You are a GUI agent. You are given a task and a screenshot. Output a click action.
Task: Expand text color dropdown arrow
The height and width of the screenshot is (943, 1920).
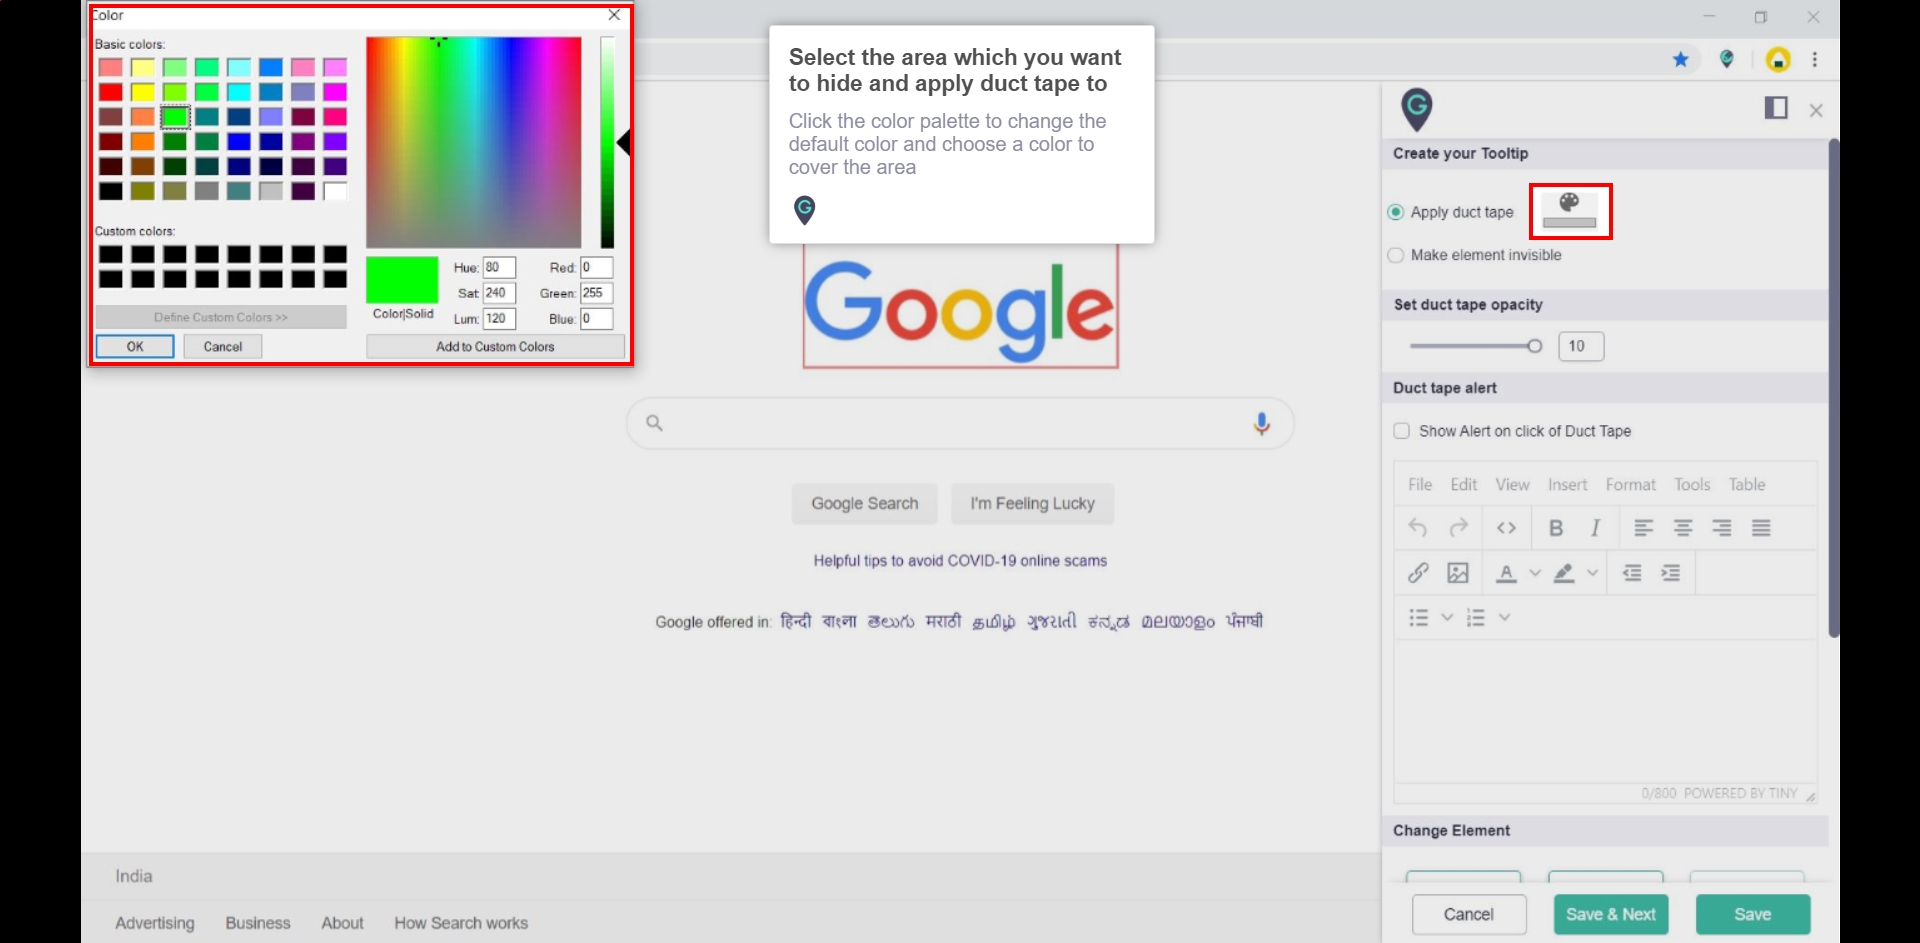click(1535, 573)
